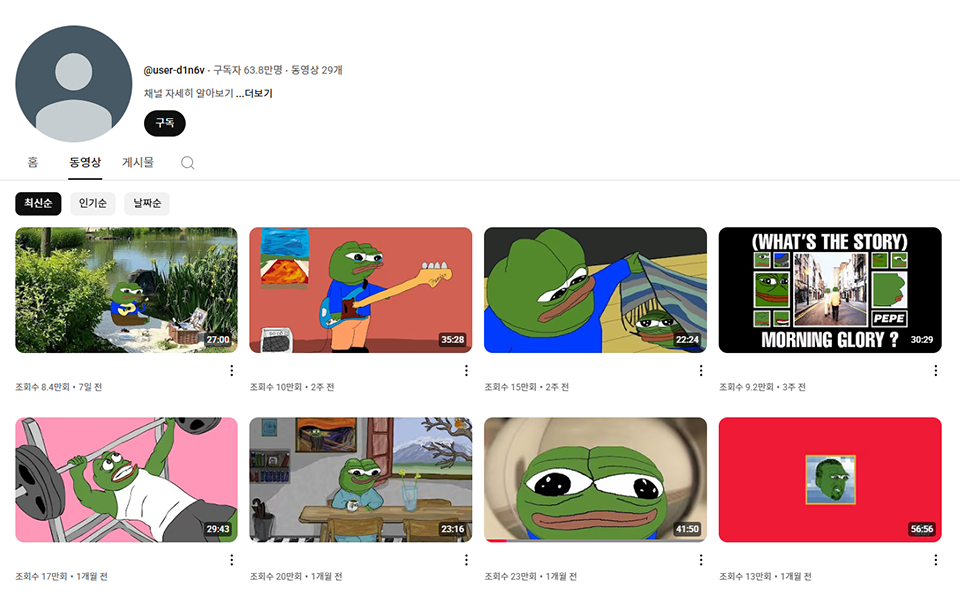Screen dimensions: 960x600
Task: Open options menu for 56:56 video
Action: click(935, 560)
